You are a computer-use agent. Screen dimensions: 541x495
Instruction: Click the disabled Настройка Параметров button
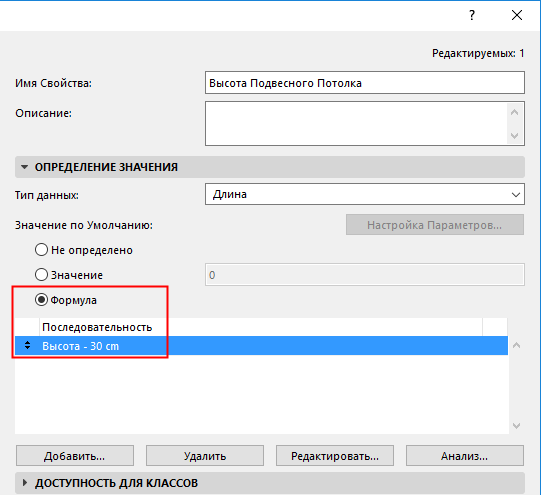(x=435, y=225)
